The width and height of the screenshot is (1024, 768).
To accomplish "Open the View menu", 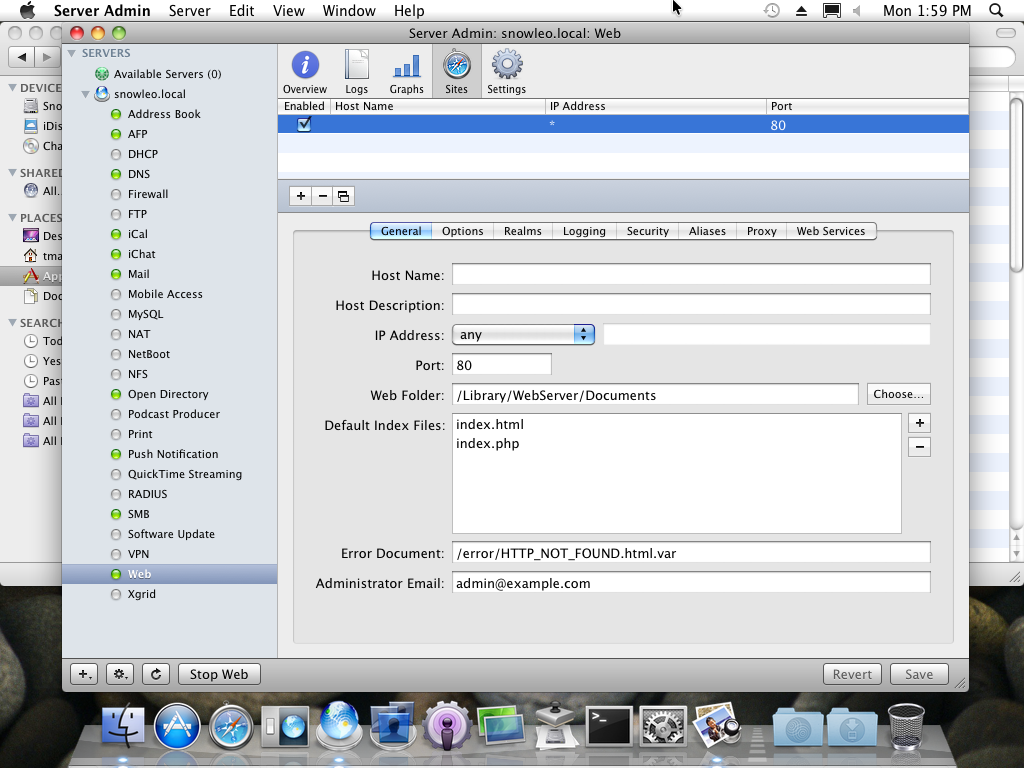I will [x=289, y=10].
